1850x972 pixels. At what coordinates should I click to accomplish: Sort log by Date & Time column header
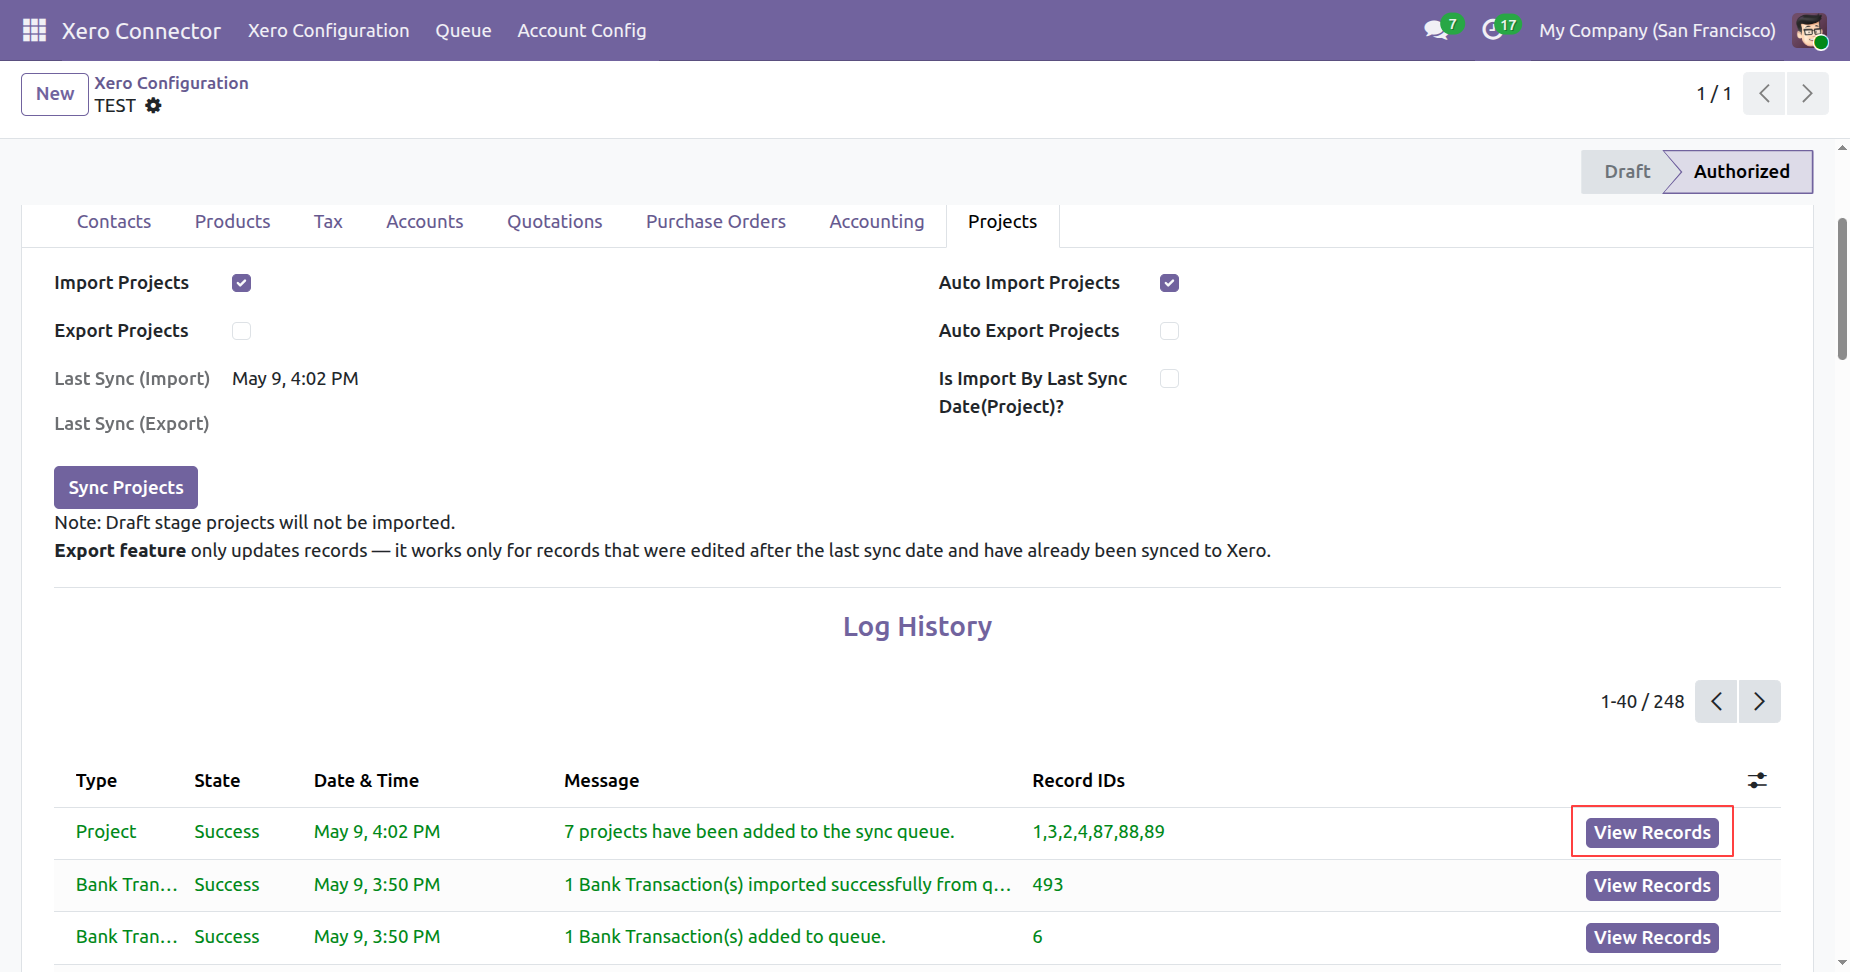366,781
